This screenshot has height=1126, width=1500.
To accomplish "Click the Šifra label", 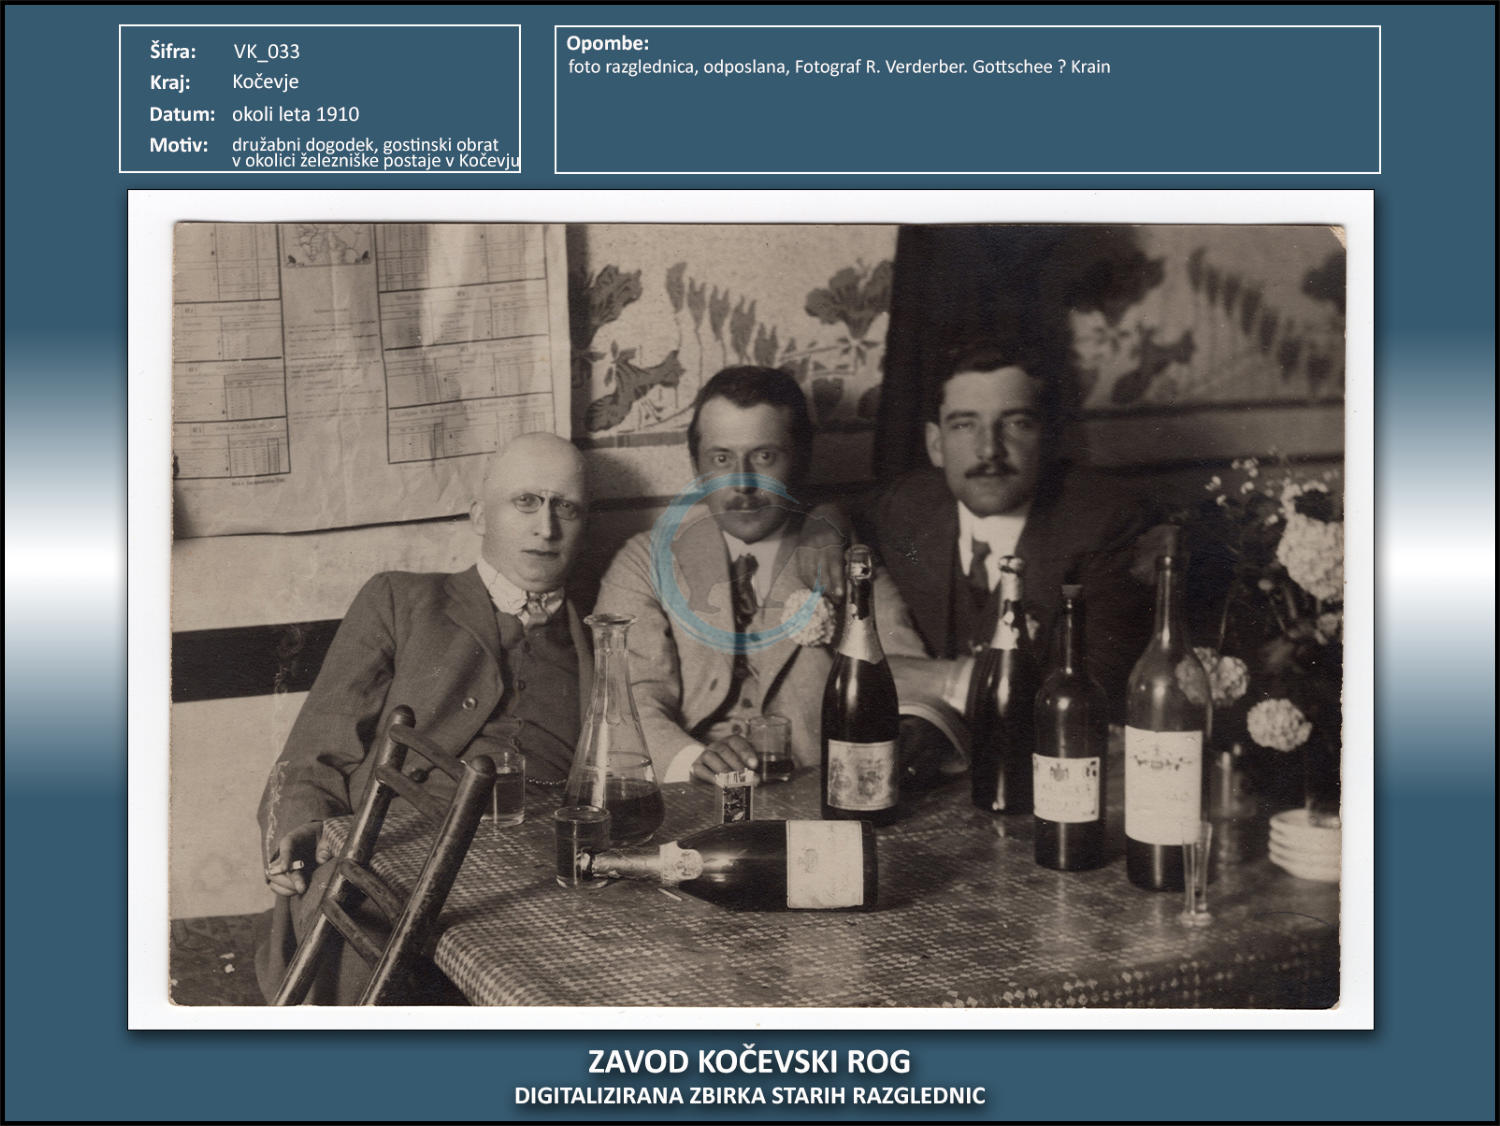I will (x=173, y=51).
